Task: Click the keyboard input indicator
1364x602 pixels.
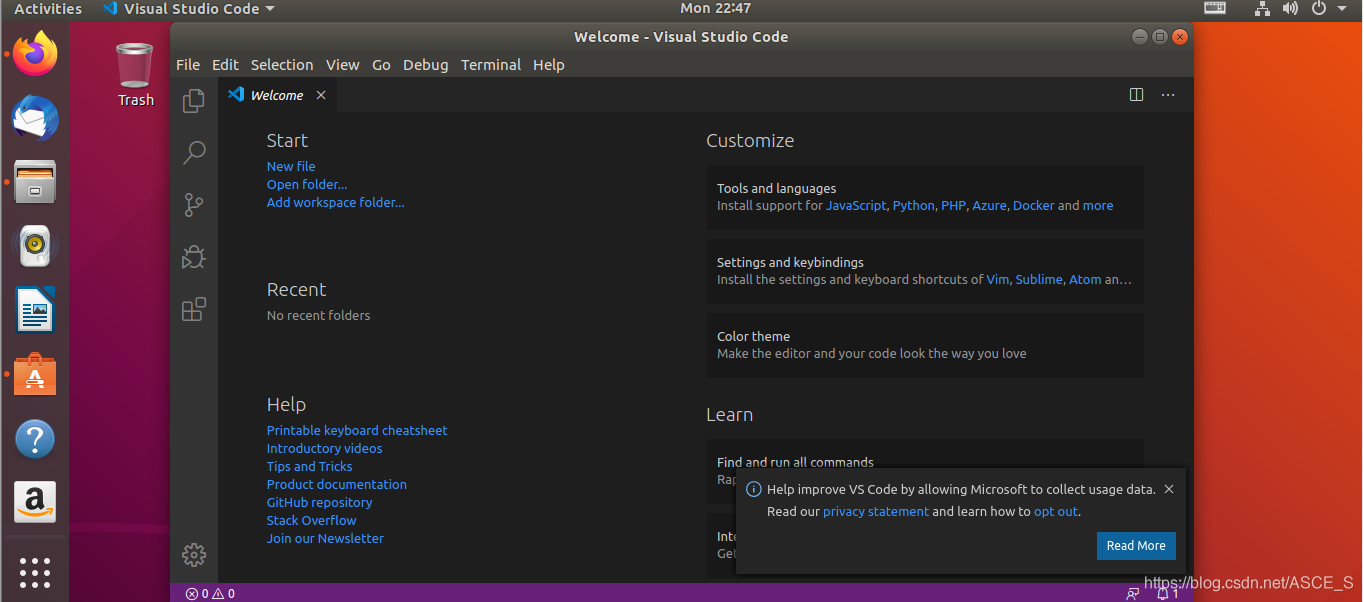Action: pyautogui.click(x=1215, y=9)
